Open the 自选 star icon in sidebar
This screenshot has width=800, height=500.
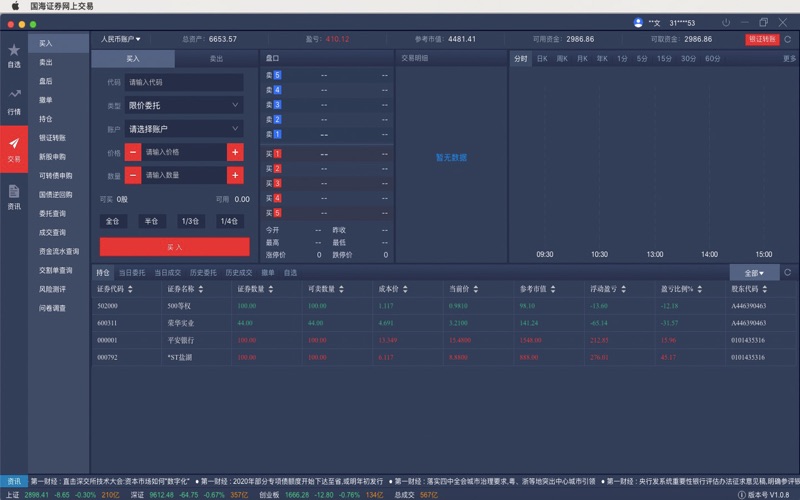14,50
